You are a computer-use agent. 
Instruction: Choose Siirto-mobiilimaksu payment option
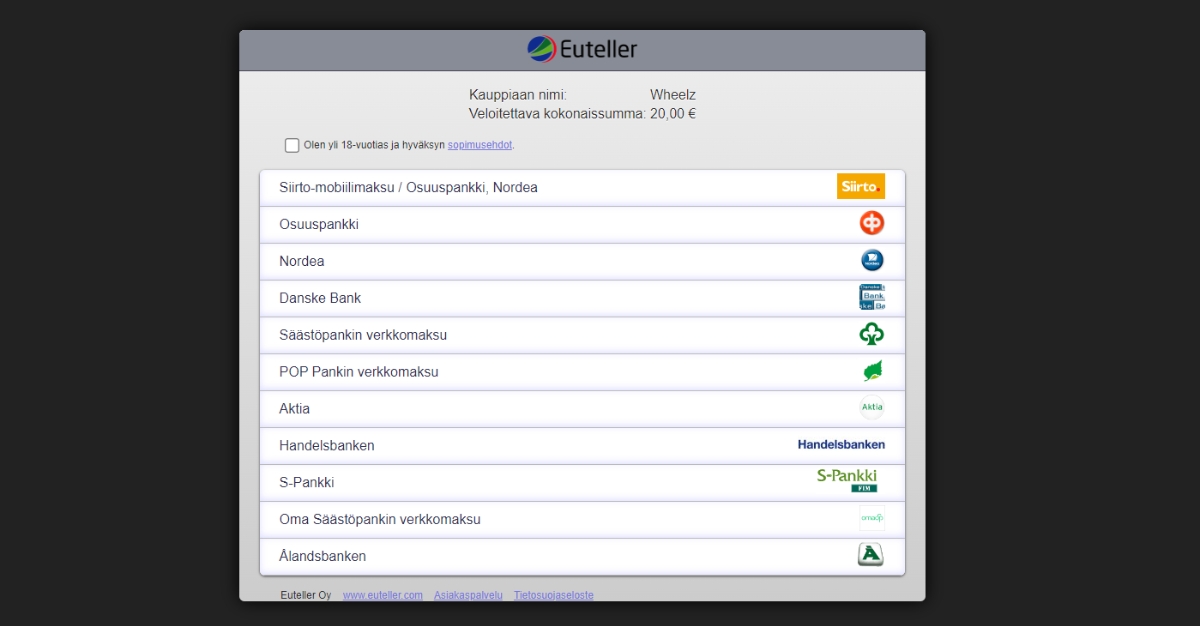pos(582,188)
